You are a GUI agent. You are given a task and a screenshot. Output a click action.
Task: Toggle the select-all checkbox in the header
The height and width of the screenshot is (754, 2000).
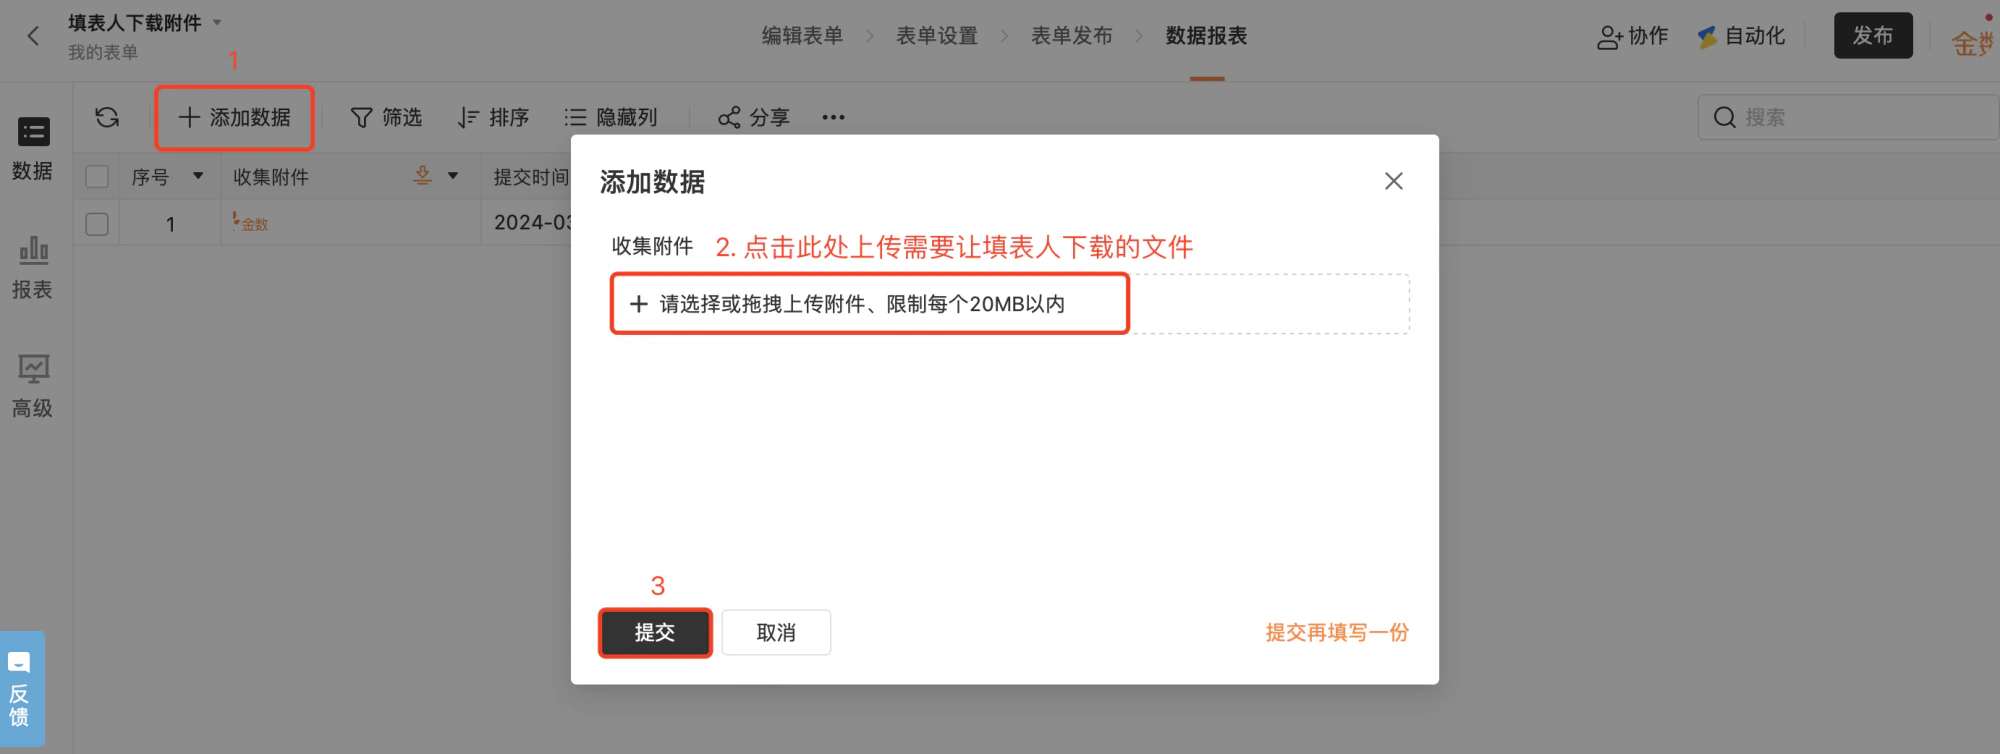[97, 177]
